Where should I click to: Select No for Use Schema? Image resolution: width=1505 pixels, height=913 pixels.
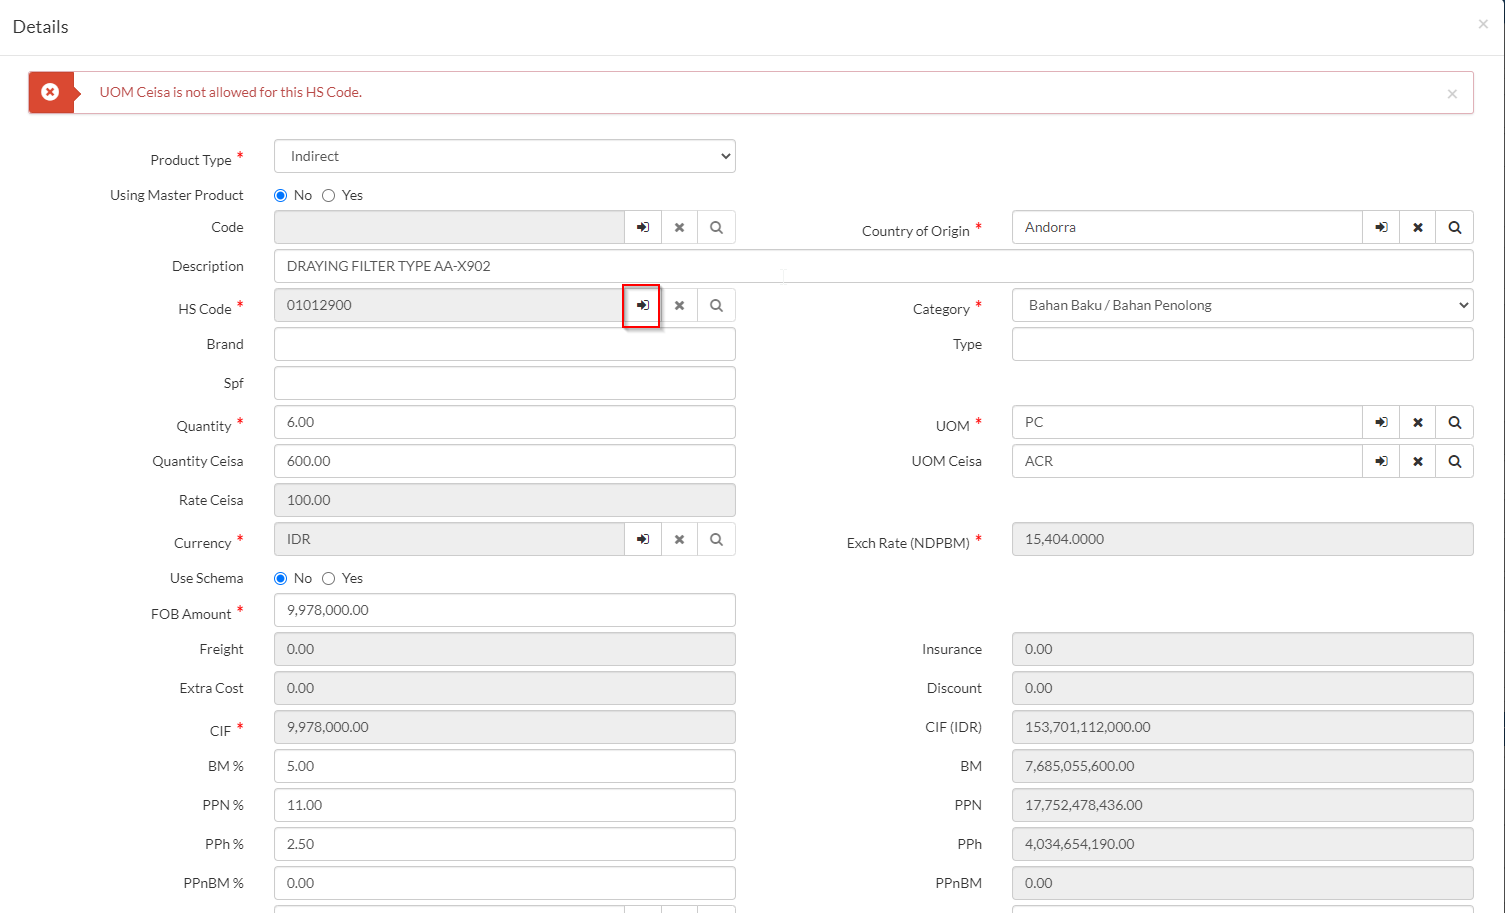[281, 579]
